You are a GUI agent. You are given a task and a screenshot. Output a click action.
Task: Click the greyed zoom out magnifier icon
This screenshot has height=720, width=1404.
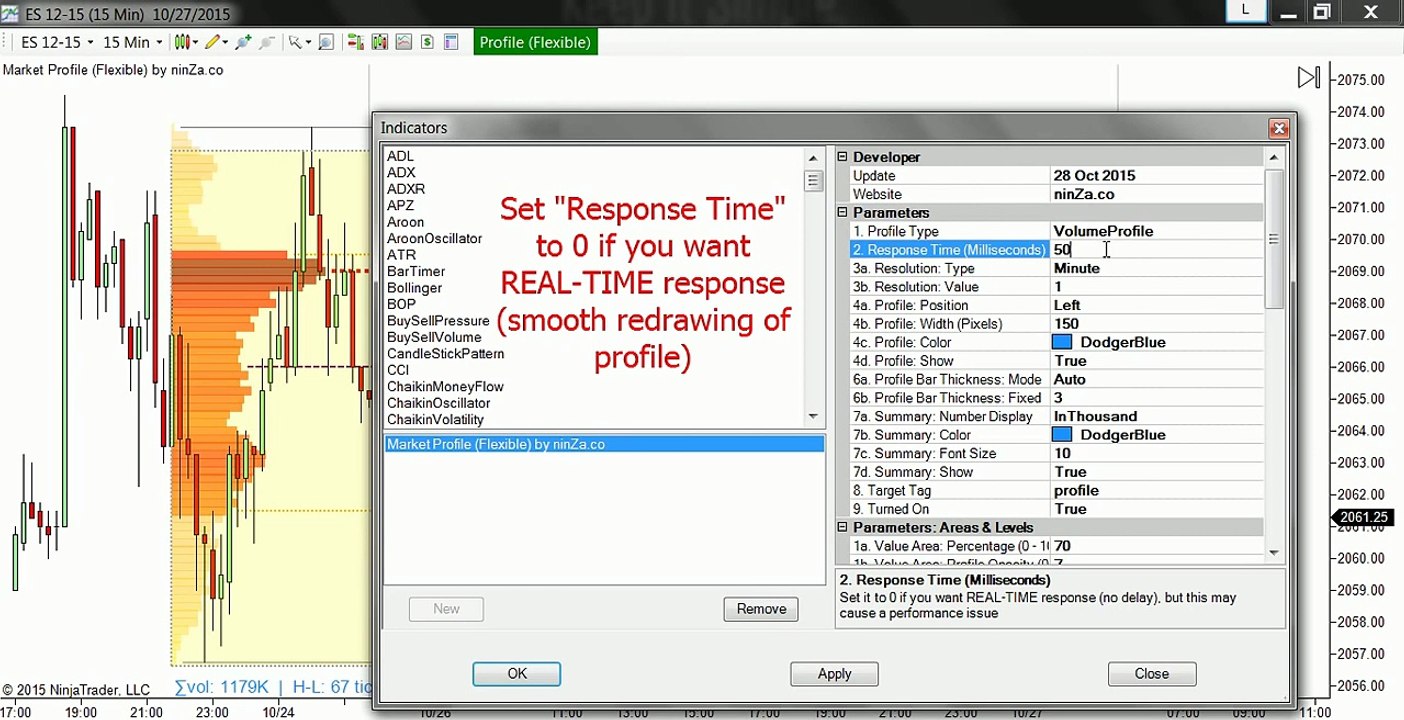point(268,42)
